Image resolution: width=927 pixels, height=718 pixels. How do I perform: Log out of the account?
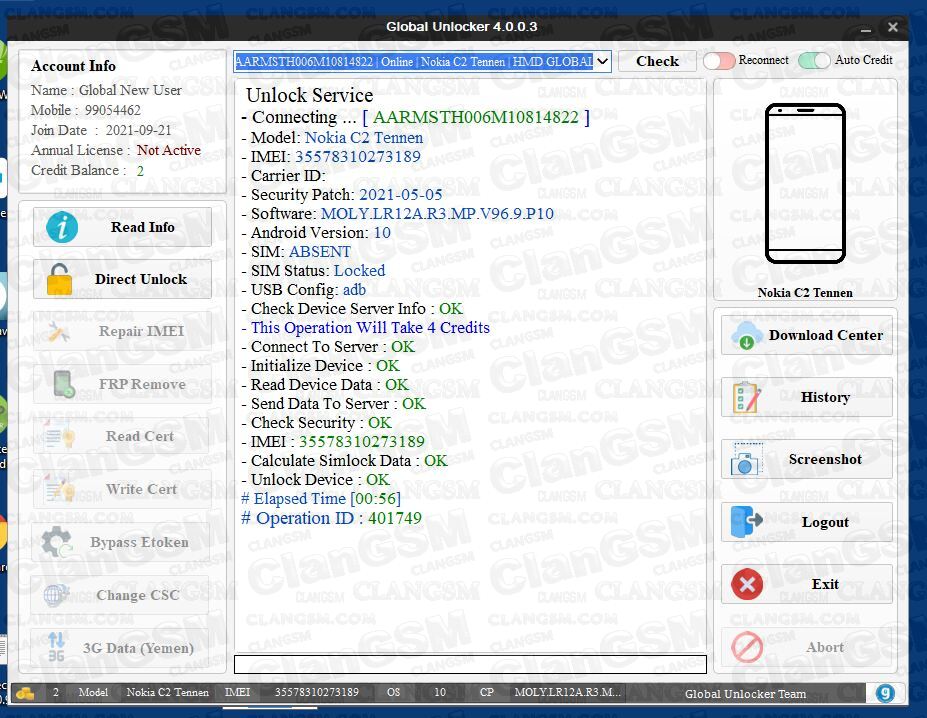pos(806,522)
